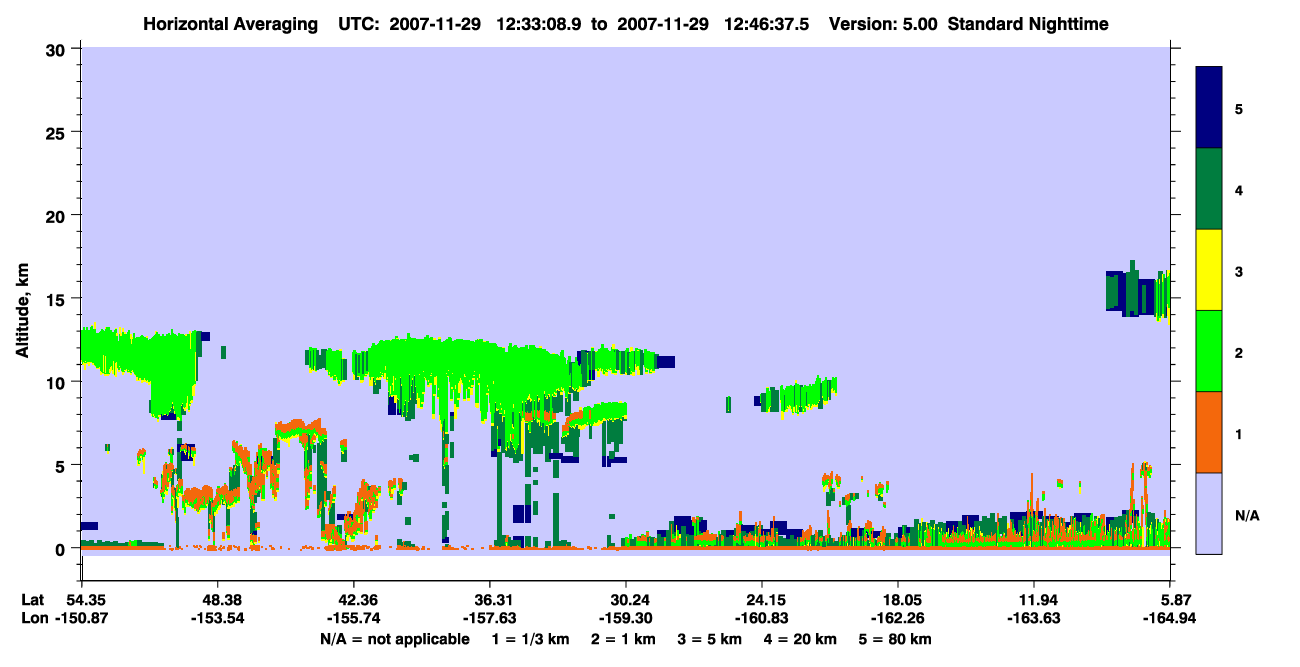Screen dimensions: 1300x667
Task: Click the colorbar label 4
Action: [x=1239, y=189]
